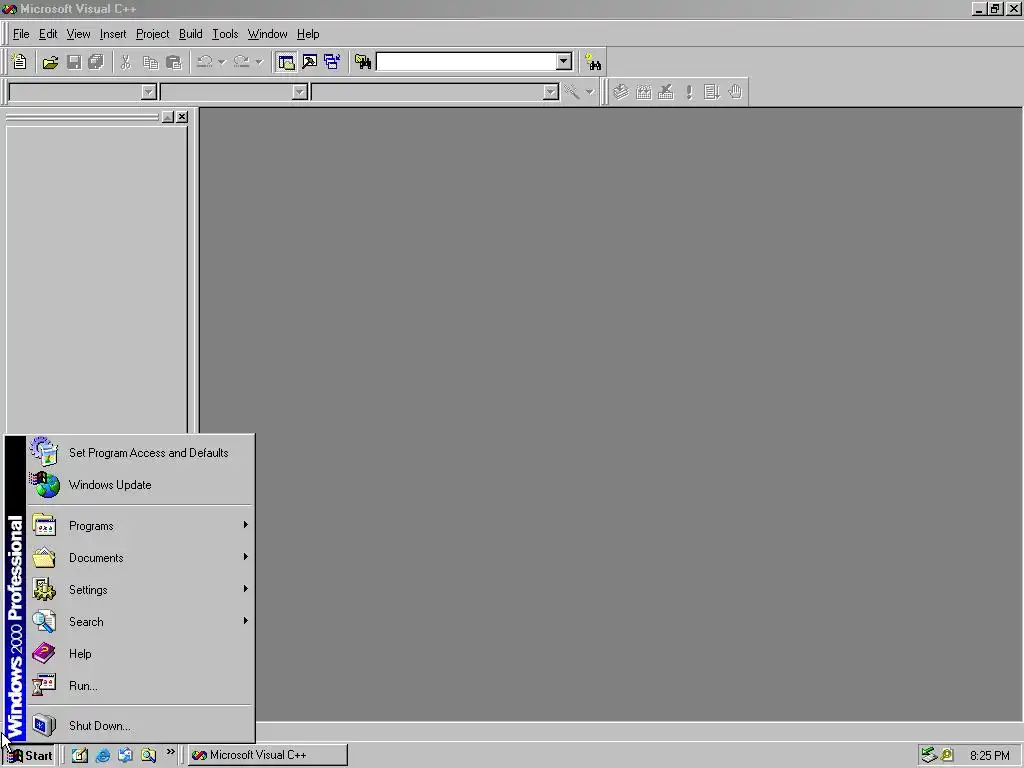
Task: Choose Shut Down... from Start menu
Action: (x=140, y=726)
